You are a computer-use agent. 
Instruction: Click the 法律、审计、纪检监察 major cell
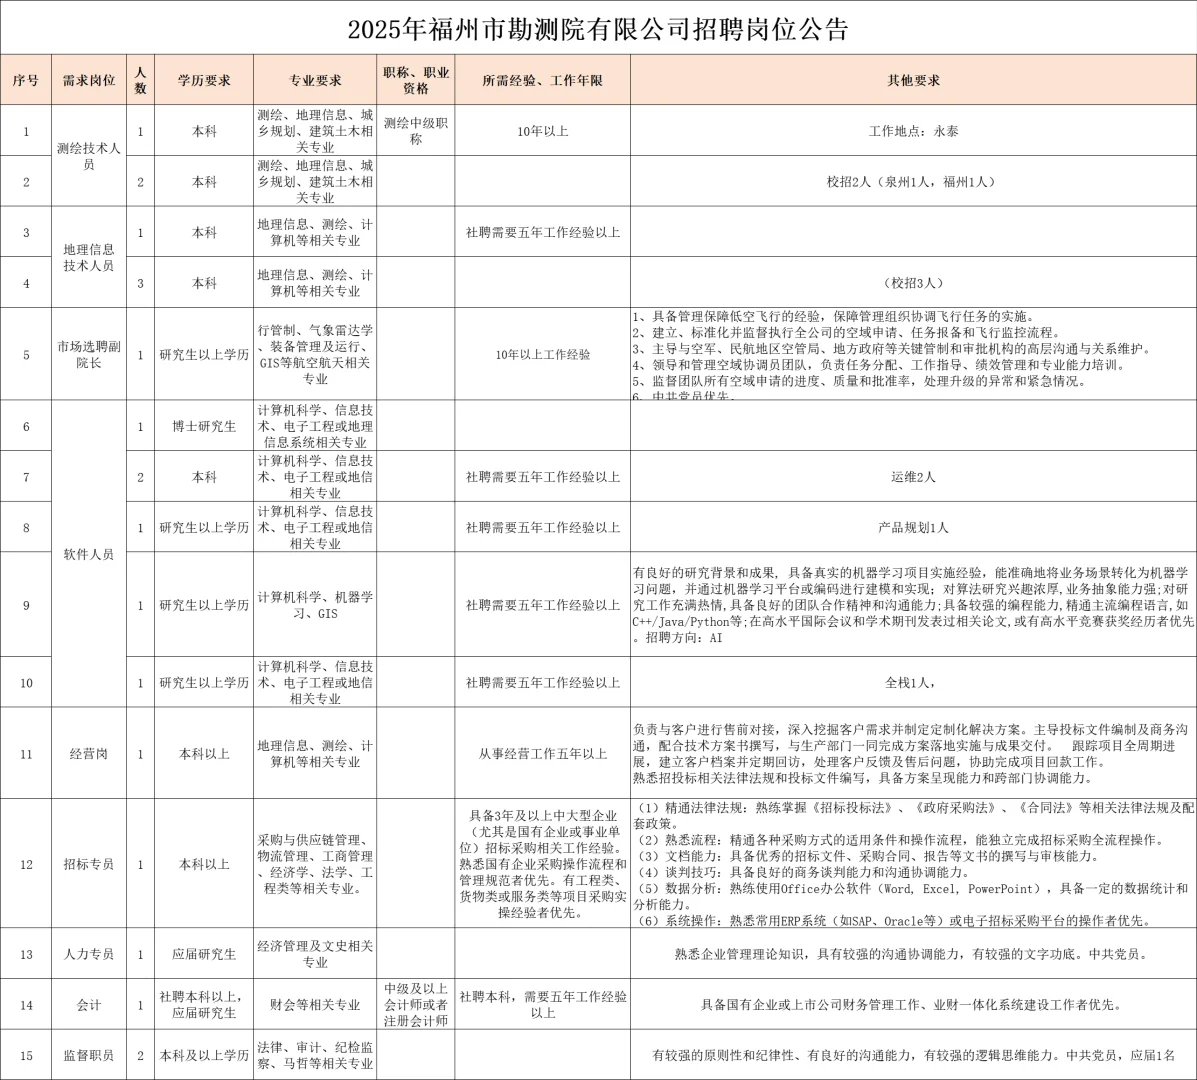(x=315, y=1055)
